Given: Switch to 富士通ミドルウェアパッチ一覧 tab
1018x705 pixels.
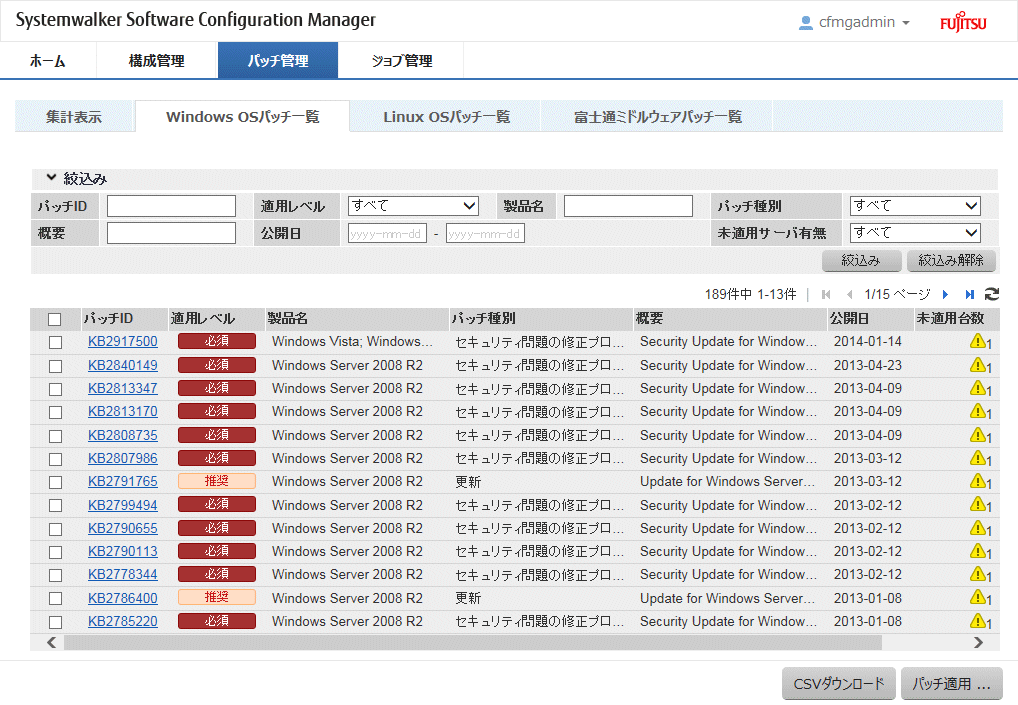Looking at the screenshot, I should tap(657, 117).
